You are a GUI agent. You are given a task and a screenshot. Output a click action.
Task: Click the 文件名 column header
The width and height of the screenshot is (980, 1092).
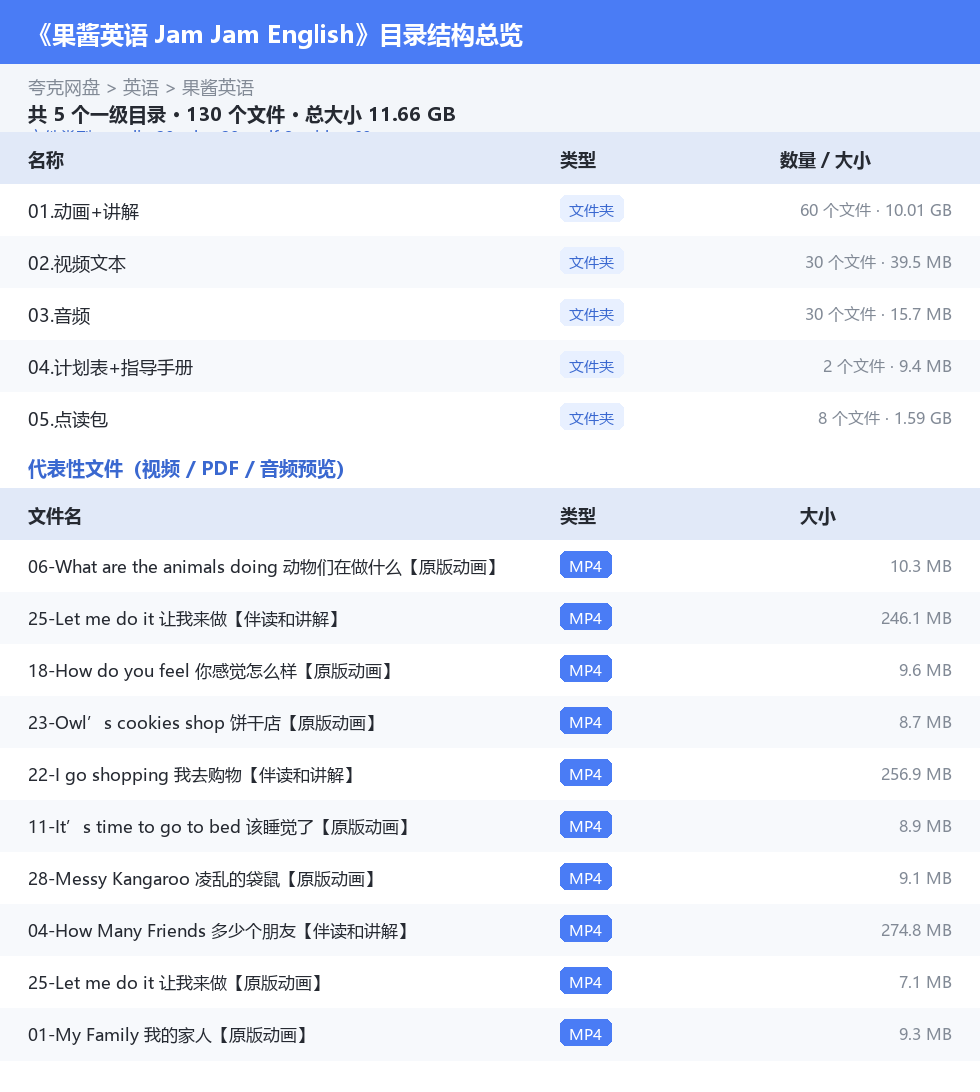point(55,516)
